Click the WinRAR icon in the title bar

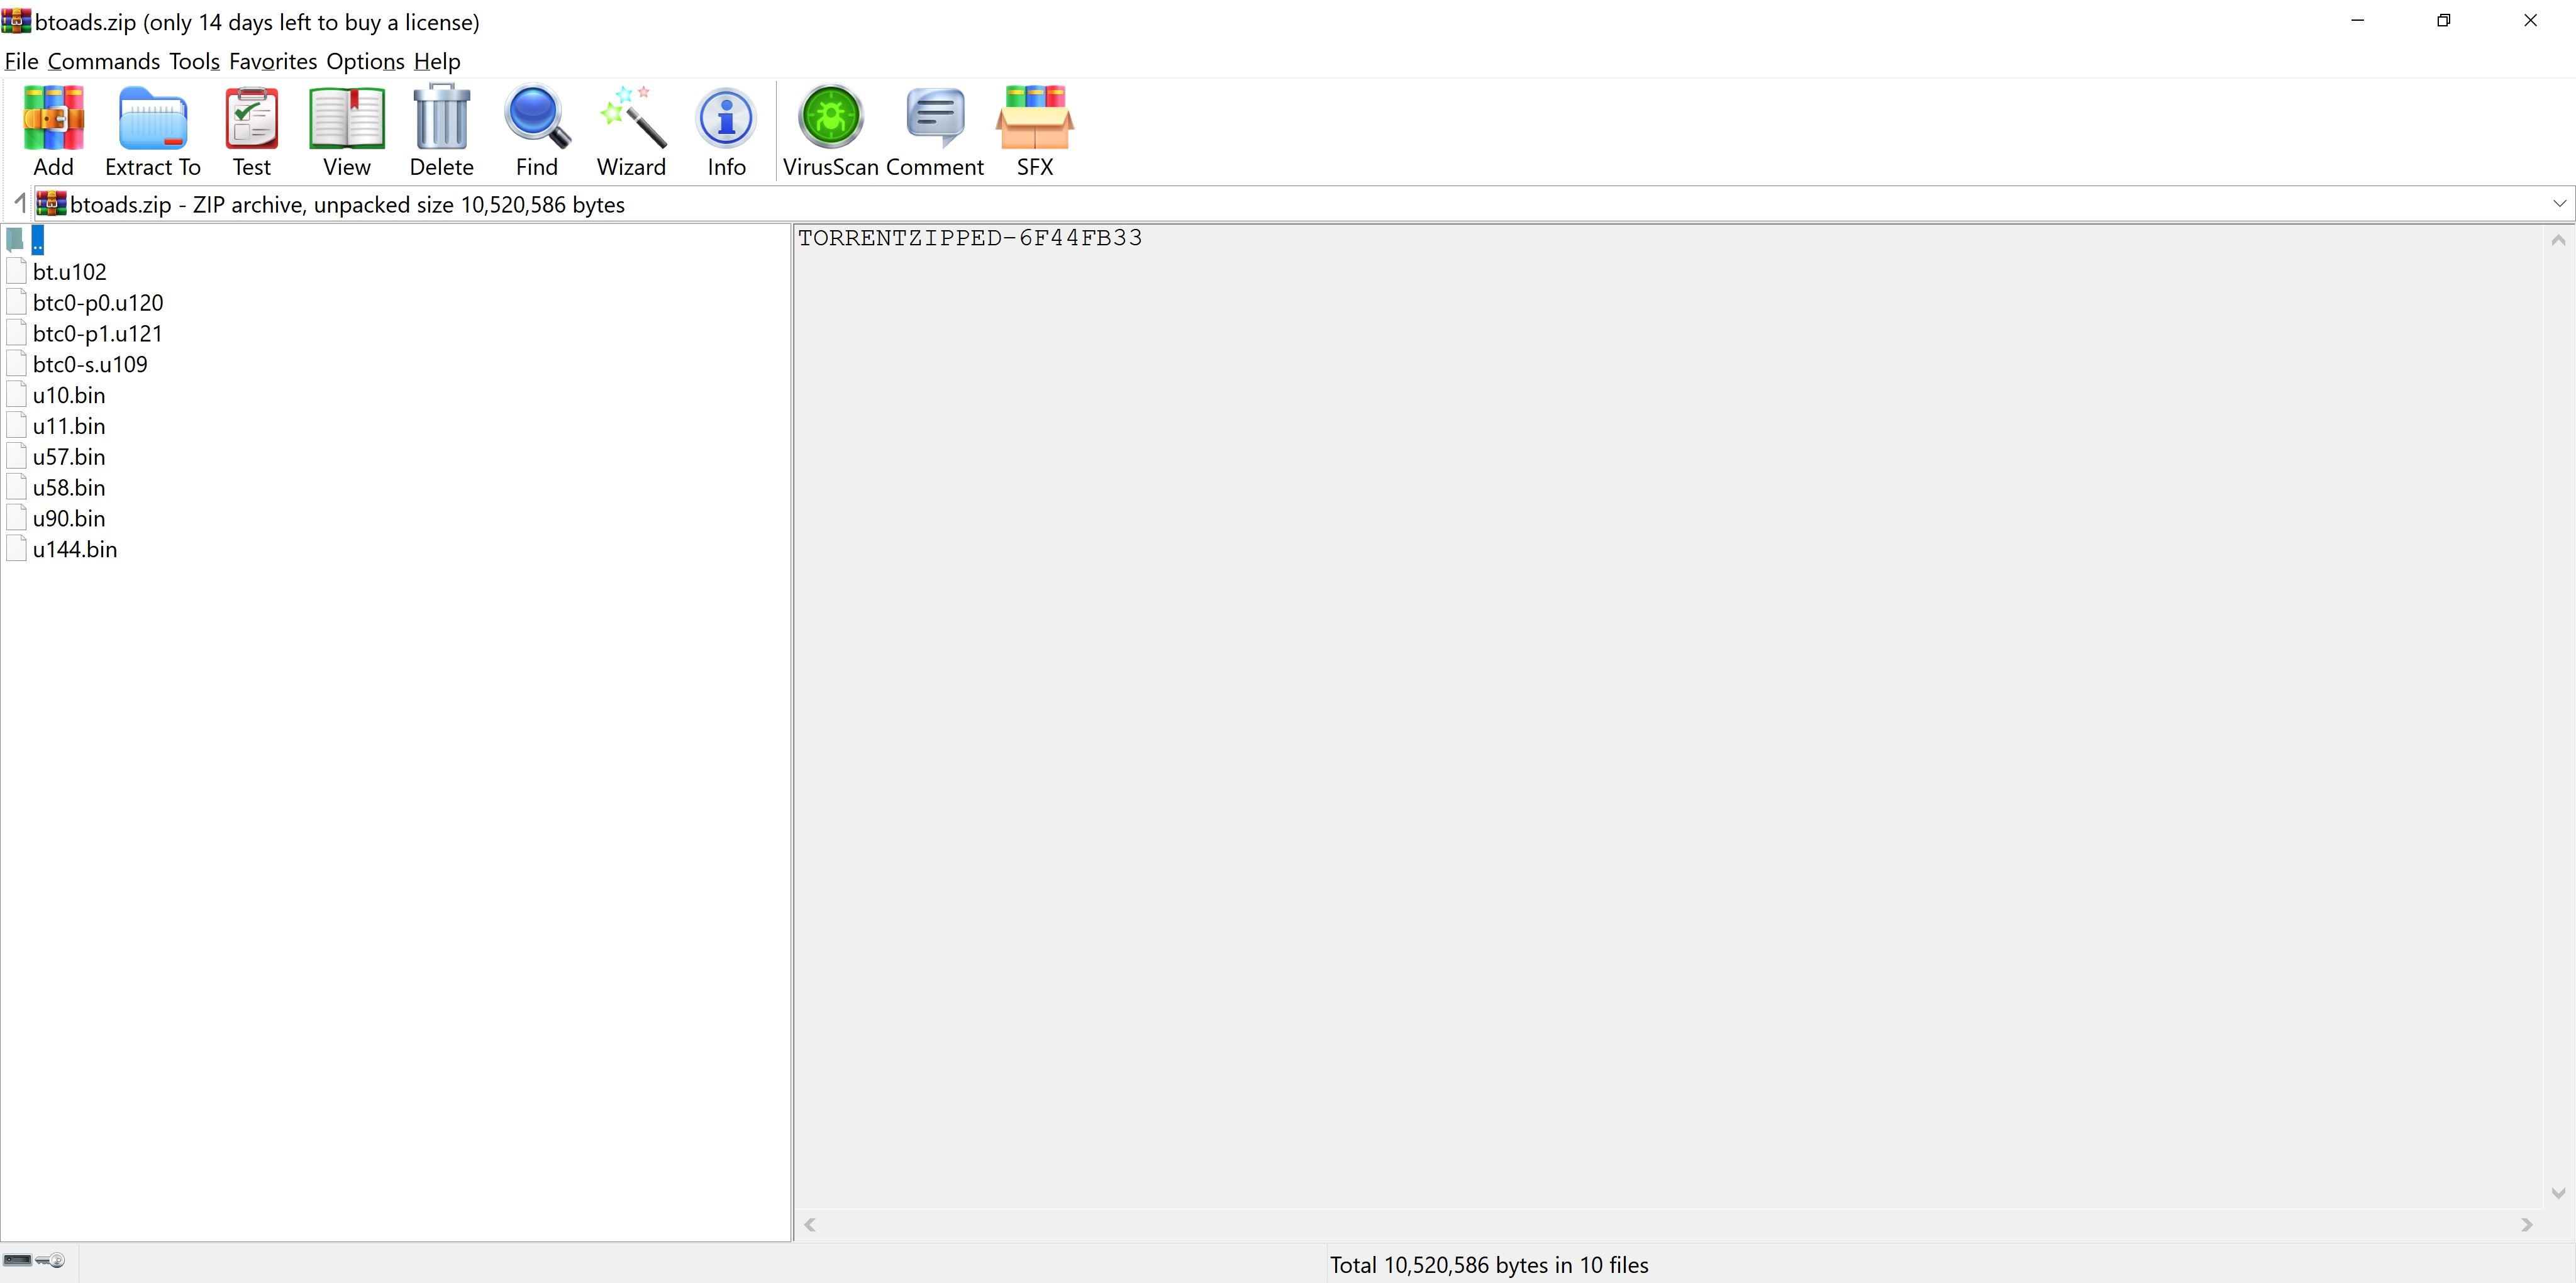pos(16,21)
